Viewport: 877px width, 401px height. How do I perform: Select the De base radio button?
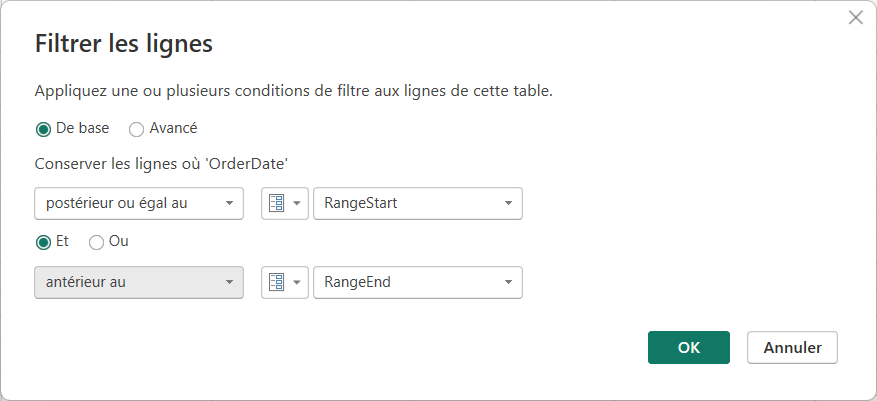click(x=43, y=128)
